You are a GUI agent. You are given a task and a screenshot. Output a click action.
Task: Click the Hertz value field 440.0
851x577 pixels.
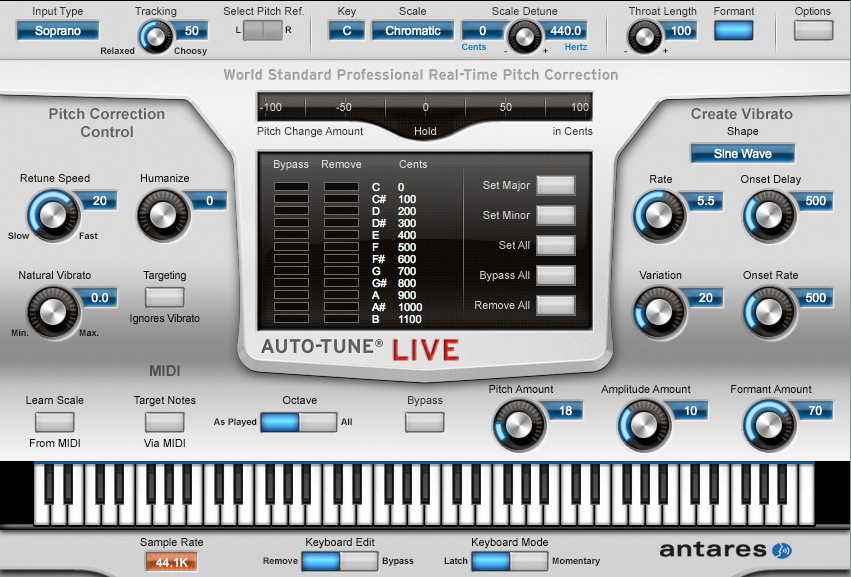pyautogui.click(x=566, y=31)
